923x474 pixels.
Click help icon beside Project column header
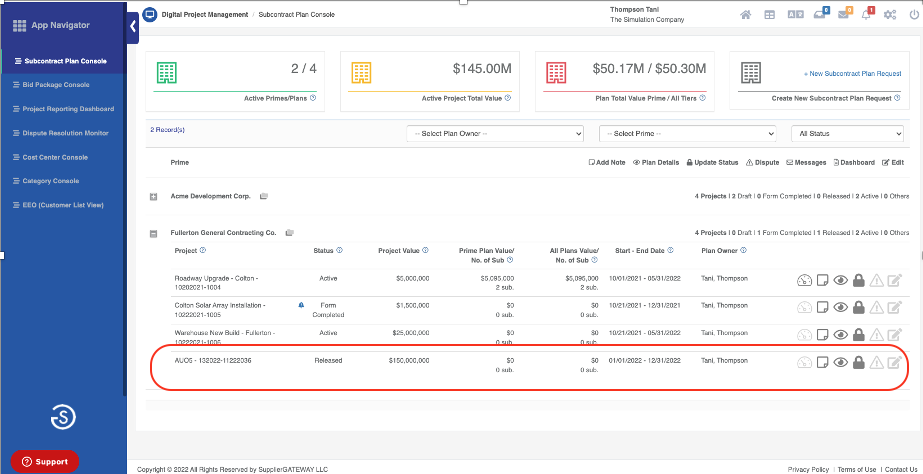tap(203, 250)
